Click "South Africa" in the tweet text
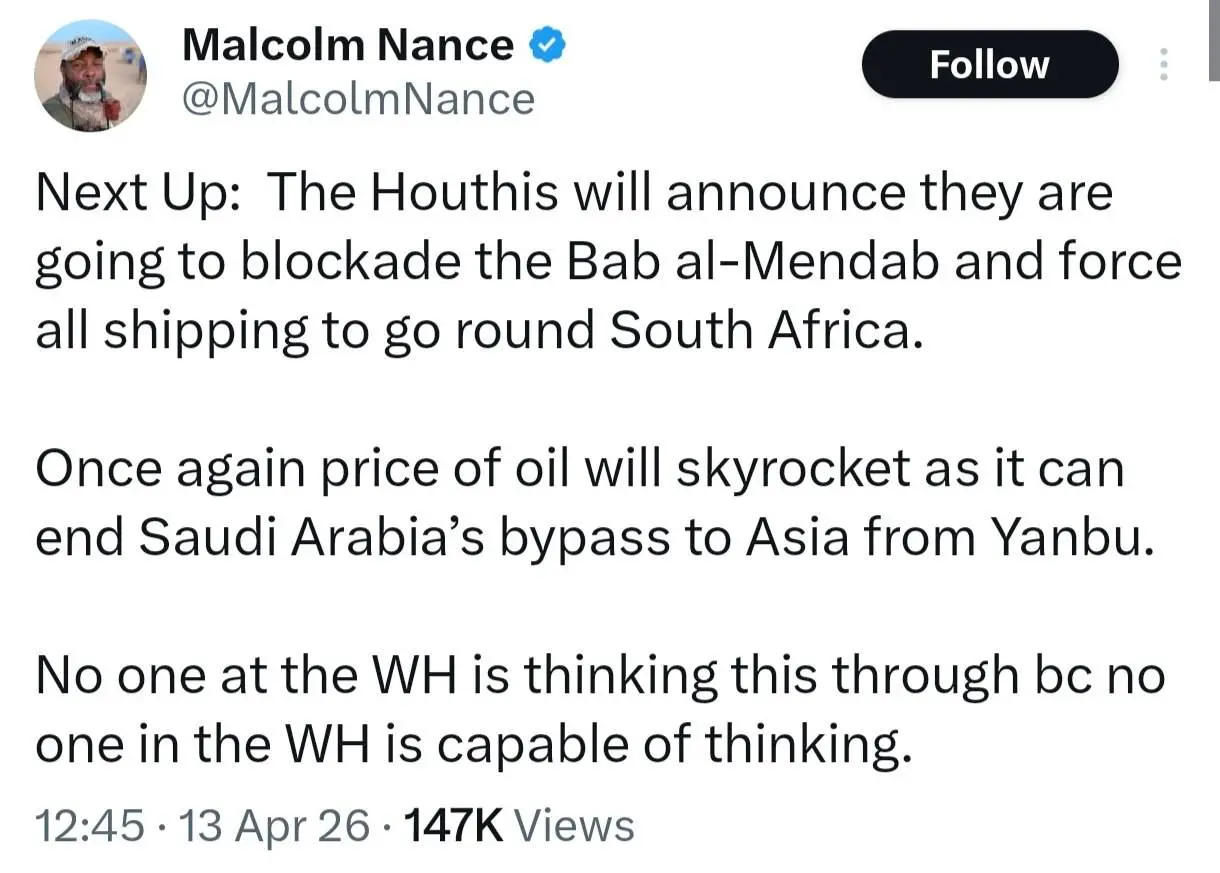1220x873 pixels. click(x=762, y=331)
